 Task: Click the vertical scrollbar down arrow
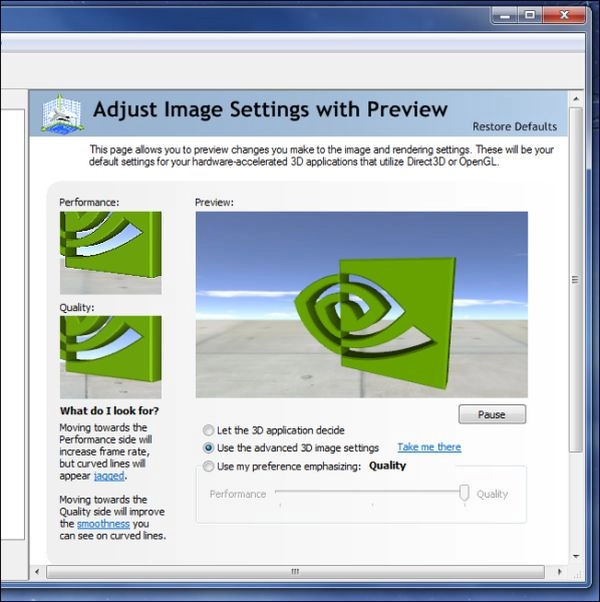point(576,556)
